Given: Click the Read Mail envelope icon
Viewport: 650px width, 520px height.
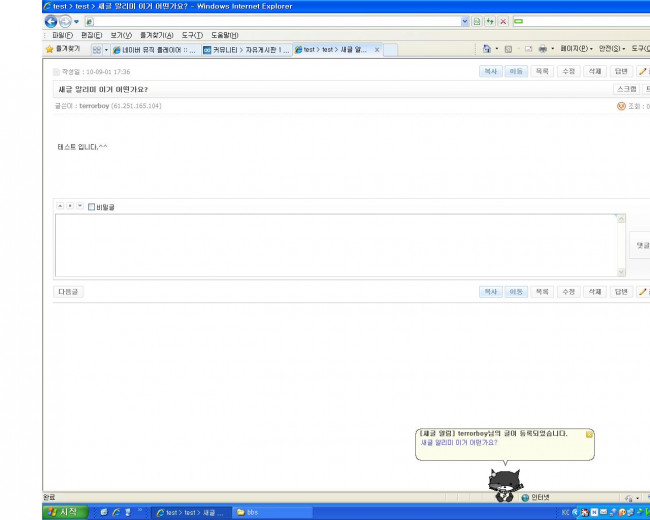Looking at the screenshot, I should [x=529, y=49].
